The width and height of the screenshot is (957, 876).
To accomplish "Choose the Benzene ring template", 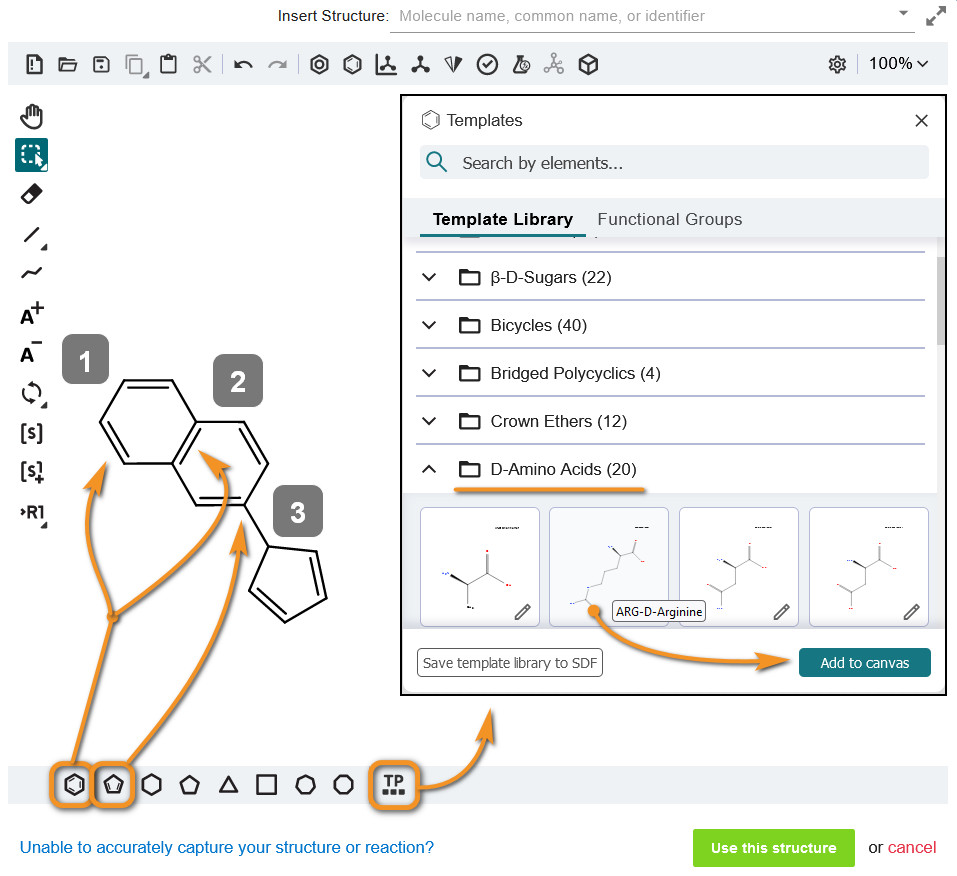I will [x=74, y=785].
